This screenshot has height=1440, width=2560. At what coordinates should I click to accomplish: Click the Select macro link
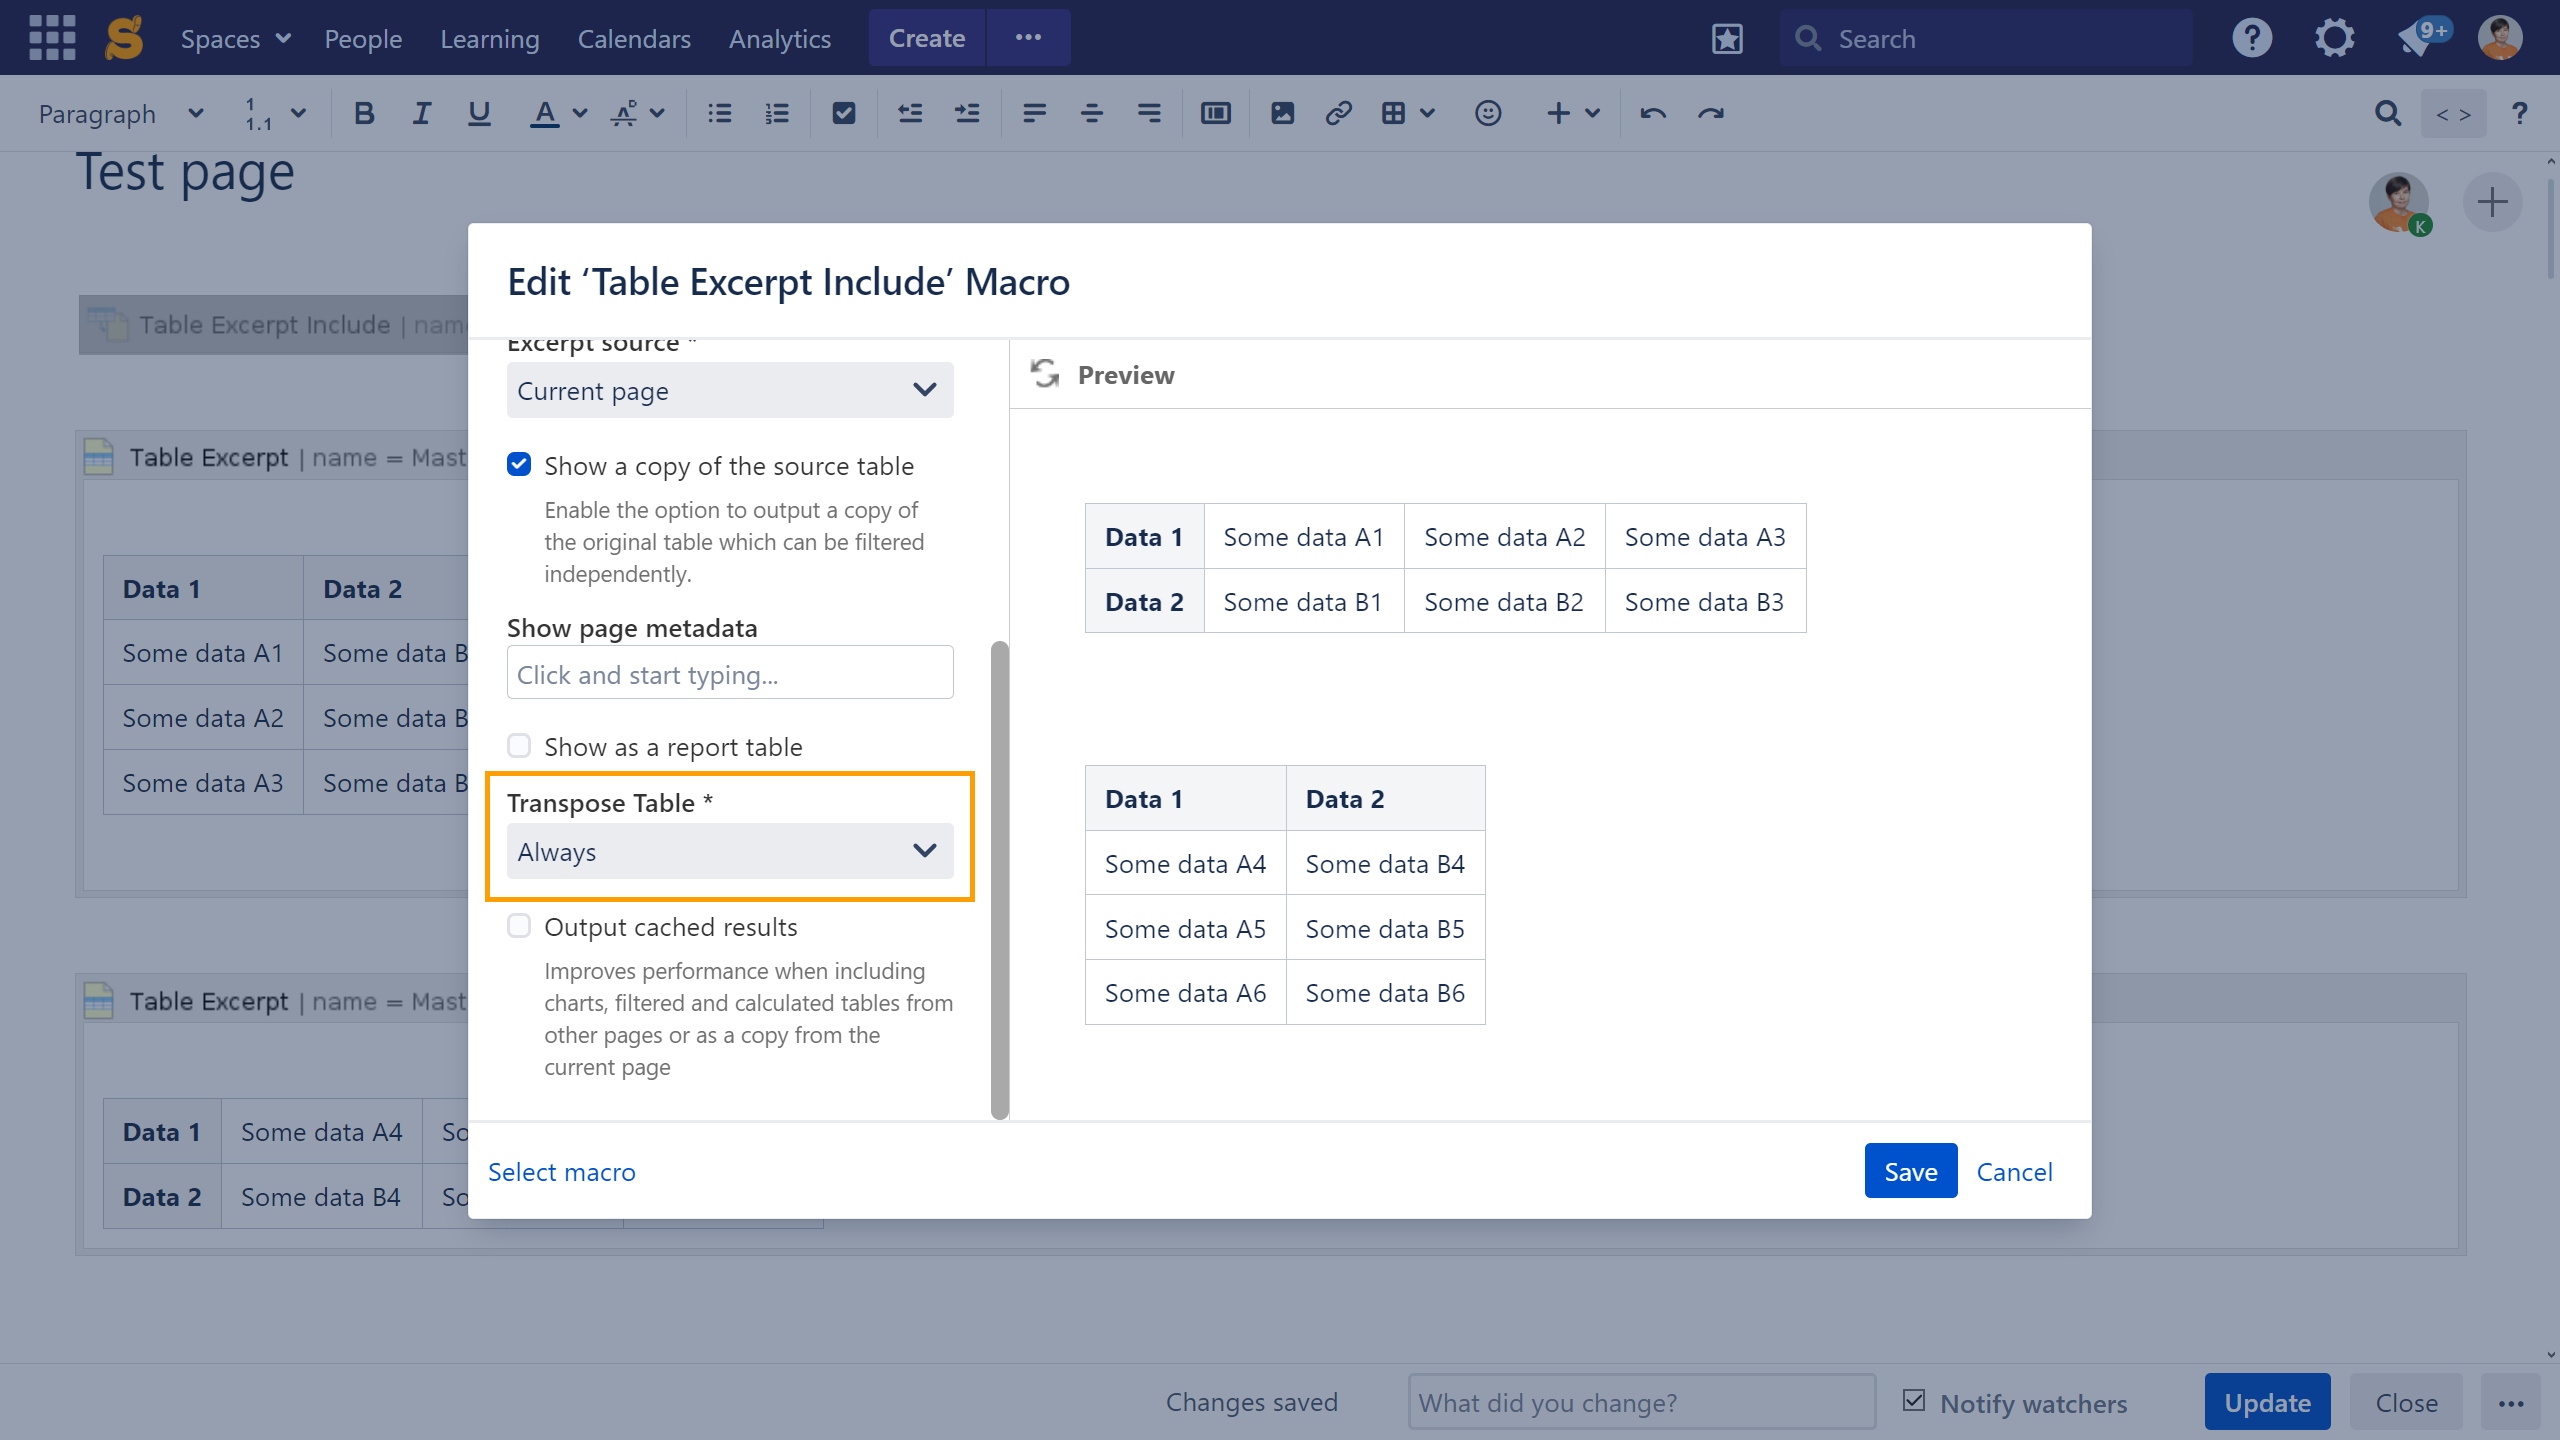(562, 1171)
